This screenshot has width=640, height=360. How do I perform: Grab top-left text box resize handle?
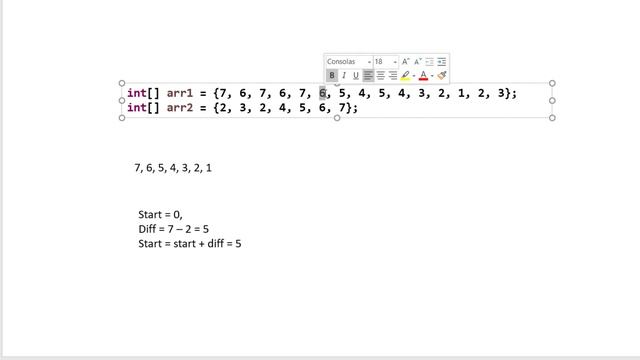pyautogui.click(x=122, y=83)
